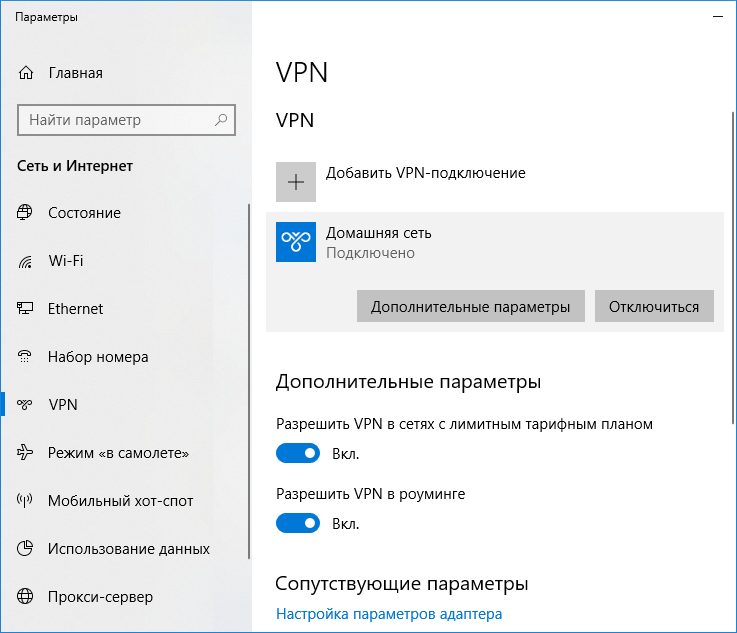This screenshot has width=737, height=633.
Task: Go to the Прокси-сервер section
Action: pyautogui.click(x=100, y=597)
